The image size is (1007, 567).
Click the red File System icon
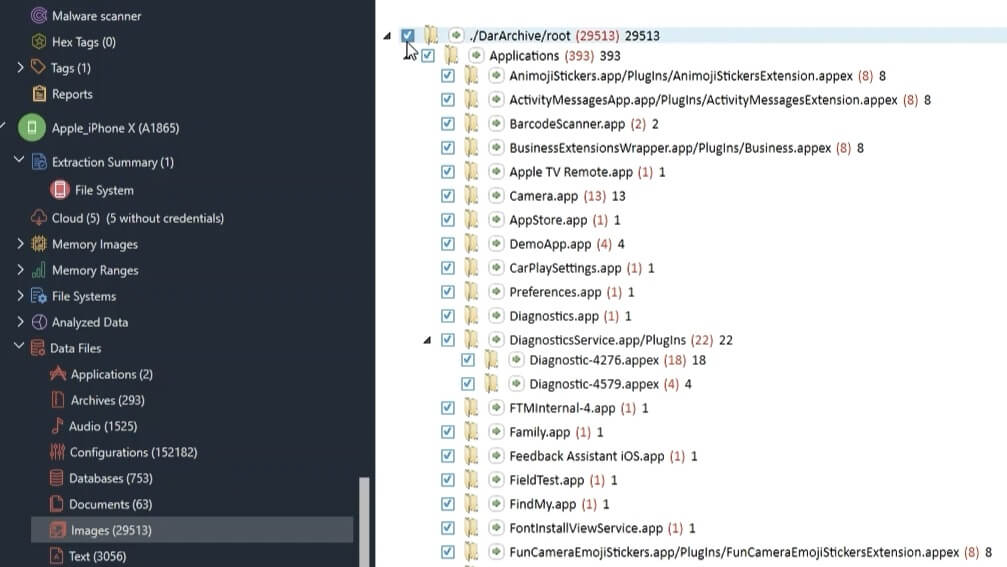(x=60, y=190)
